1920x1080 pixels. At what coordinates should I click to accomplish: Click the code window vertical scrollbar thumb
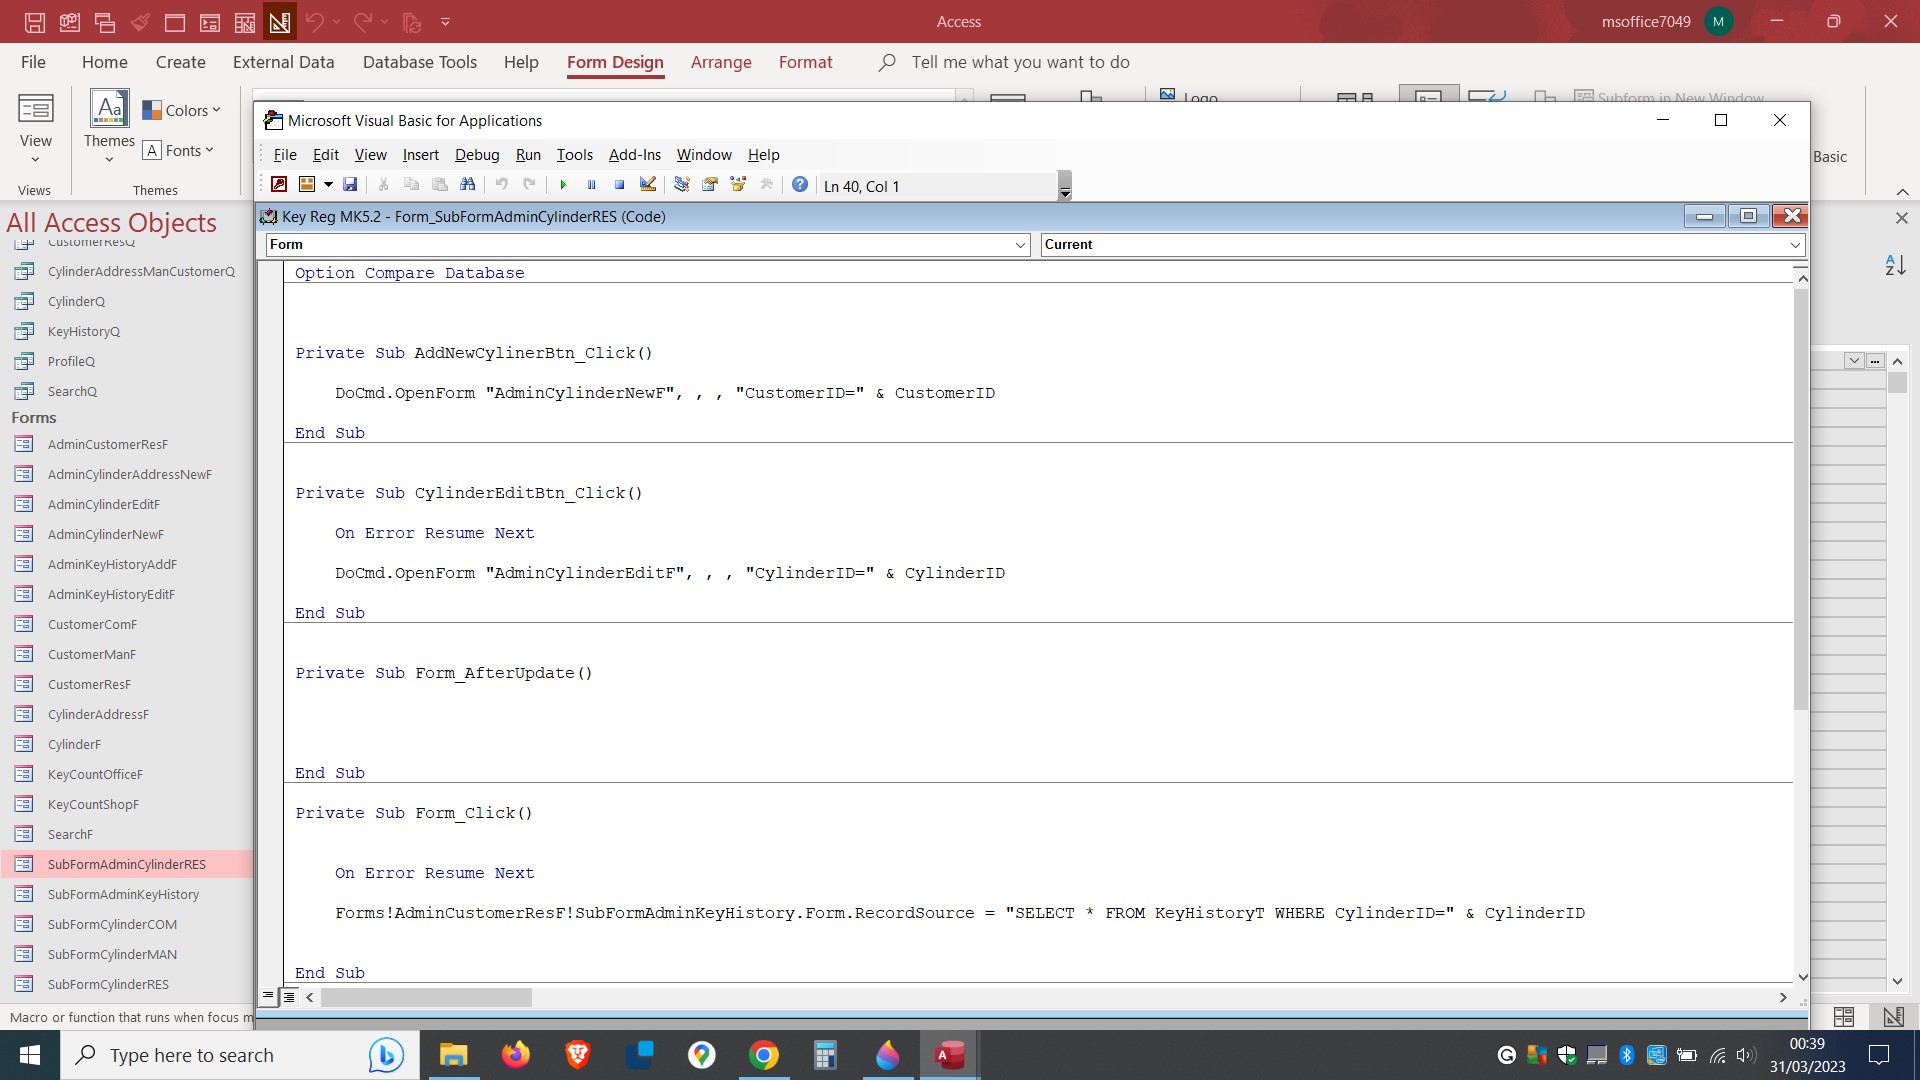[1802, 500]
